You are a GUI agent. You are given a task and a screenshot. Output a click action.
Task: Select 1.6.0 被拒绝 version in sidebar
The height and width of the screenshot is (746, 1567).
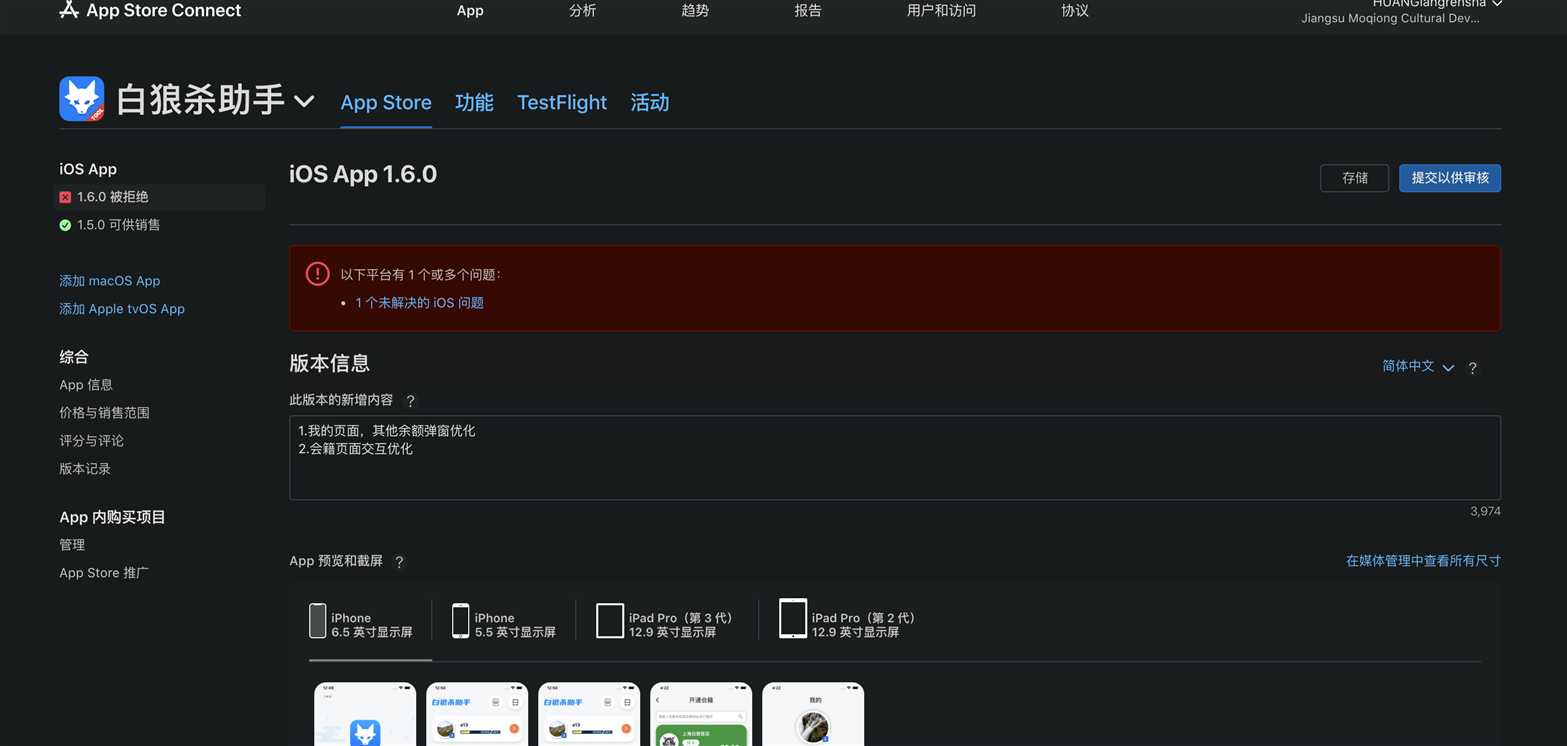point(159,197)
